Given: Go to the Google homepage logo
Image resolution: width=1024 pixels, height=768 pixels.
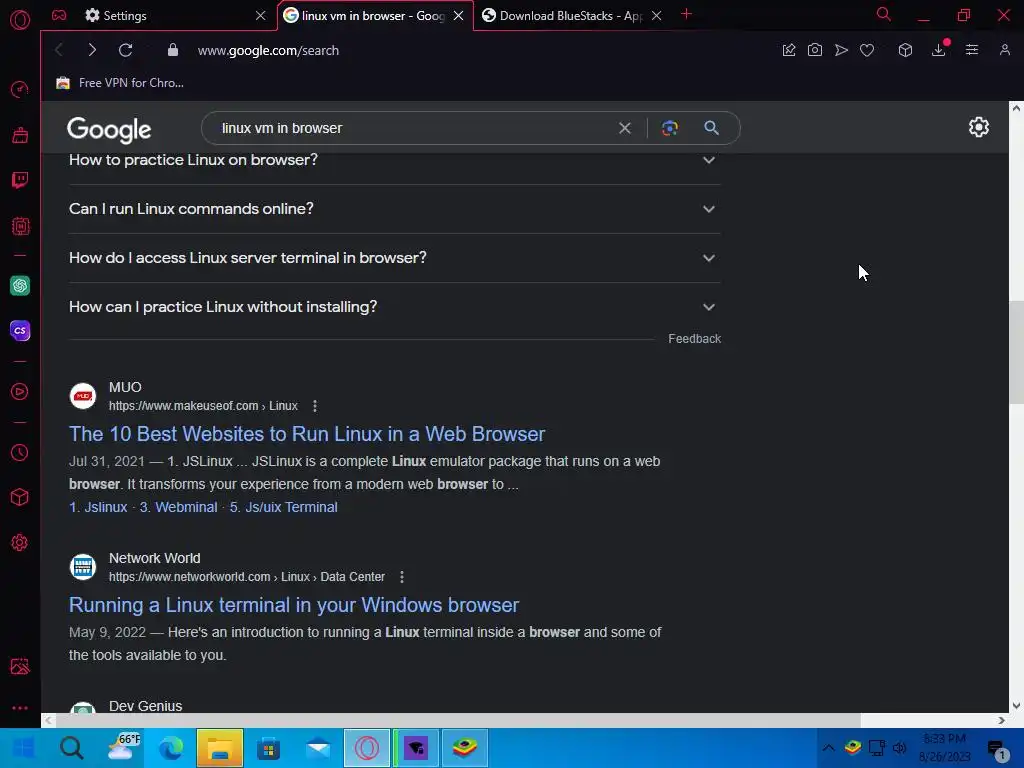Looking at the screenshot, I should click(x=109, y=129).
